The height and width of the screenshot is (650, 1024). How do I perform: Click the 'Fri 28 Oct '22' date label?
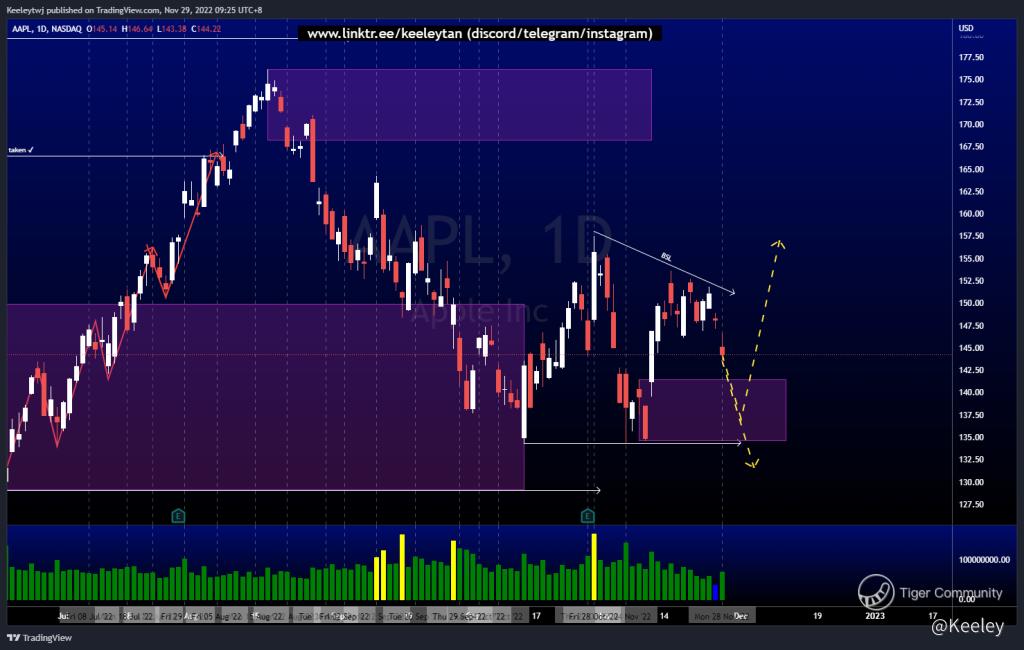593,616
